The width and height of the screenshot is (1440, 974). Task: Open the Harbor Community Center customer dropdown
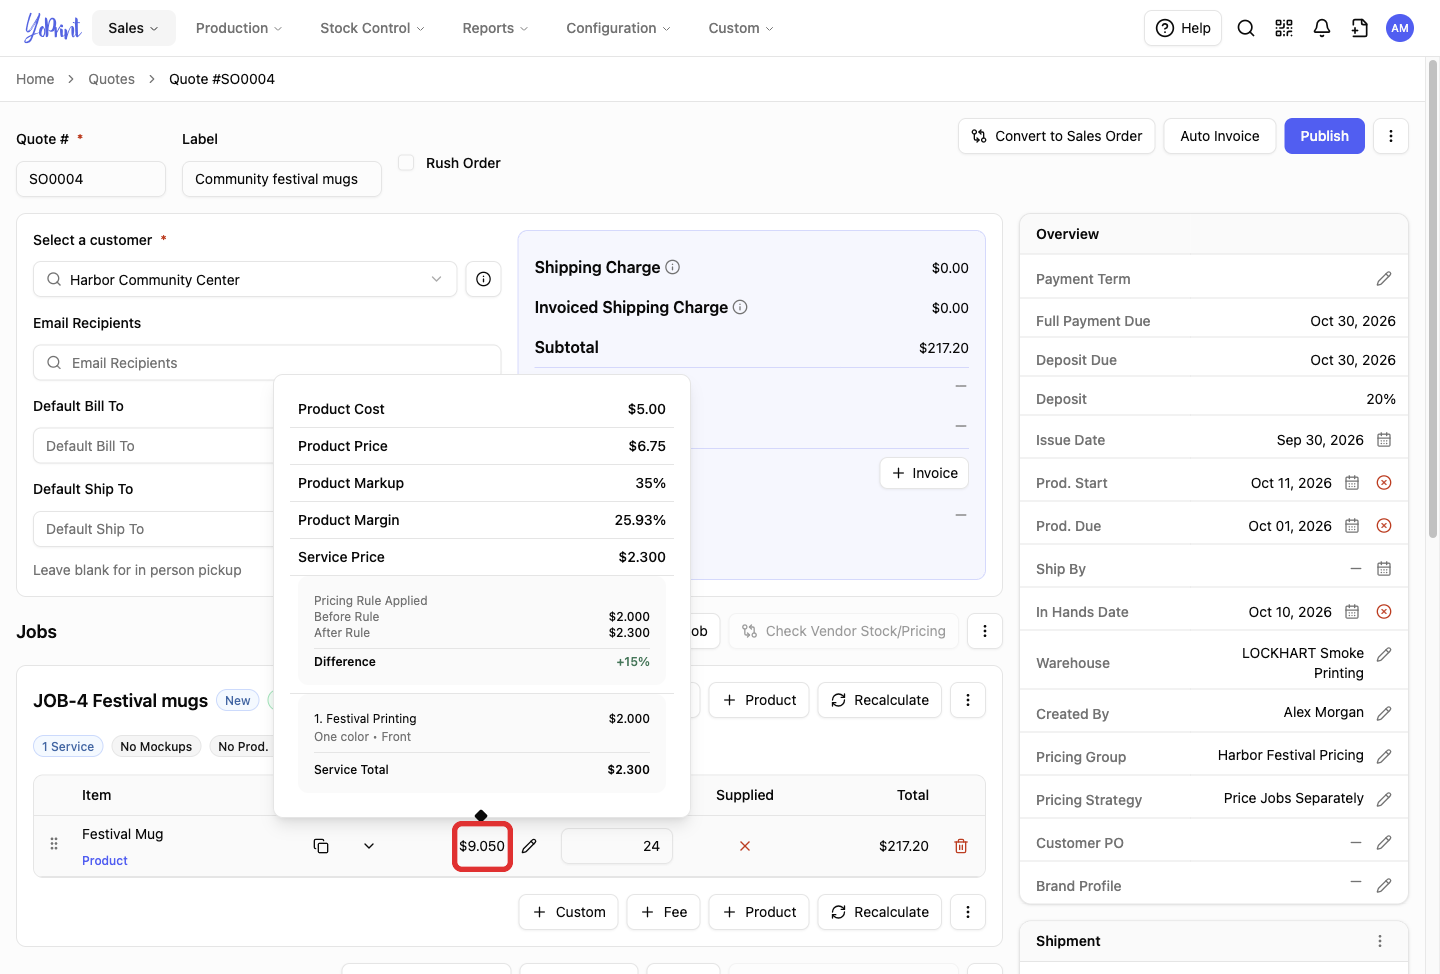click(245, 279)
